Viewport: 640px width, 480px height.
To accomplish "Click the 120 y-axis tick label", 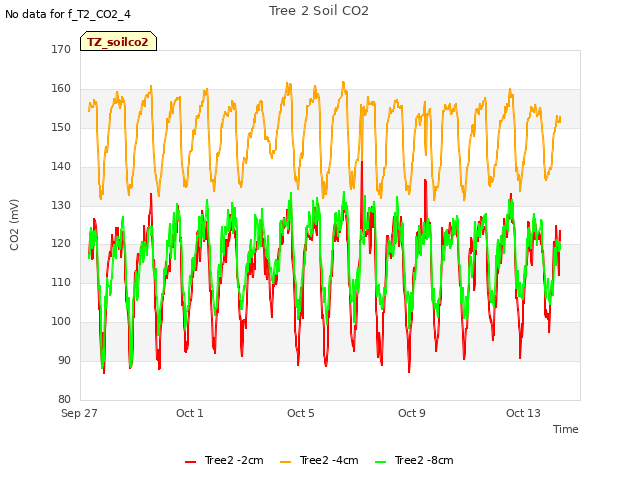I will [61, 244].
